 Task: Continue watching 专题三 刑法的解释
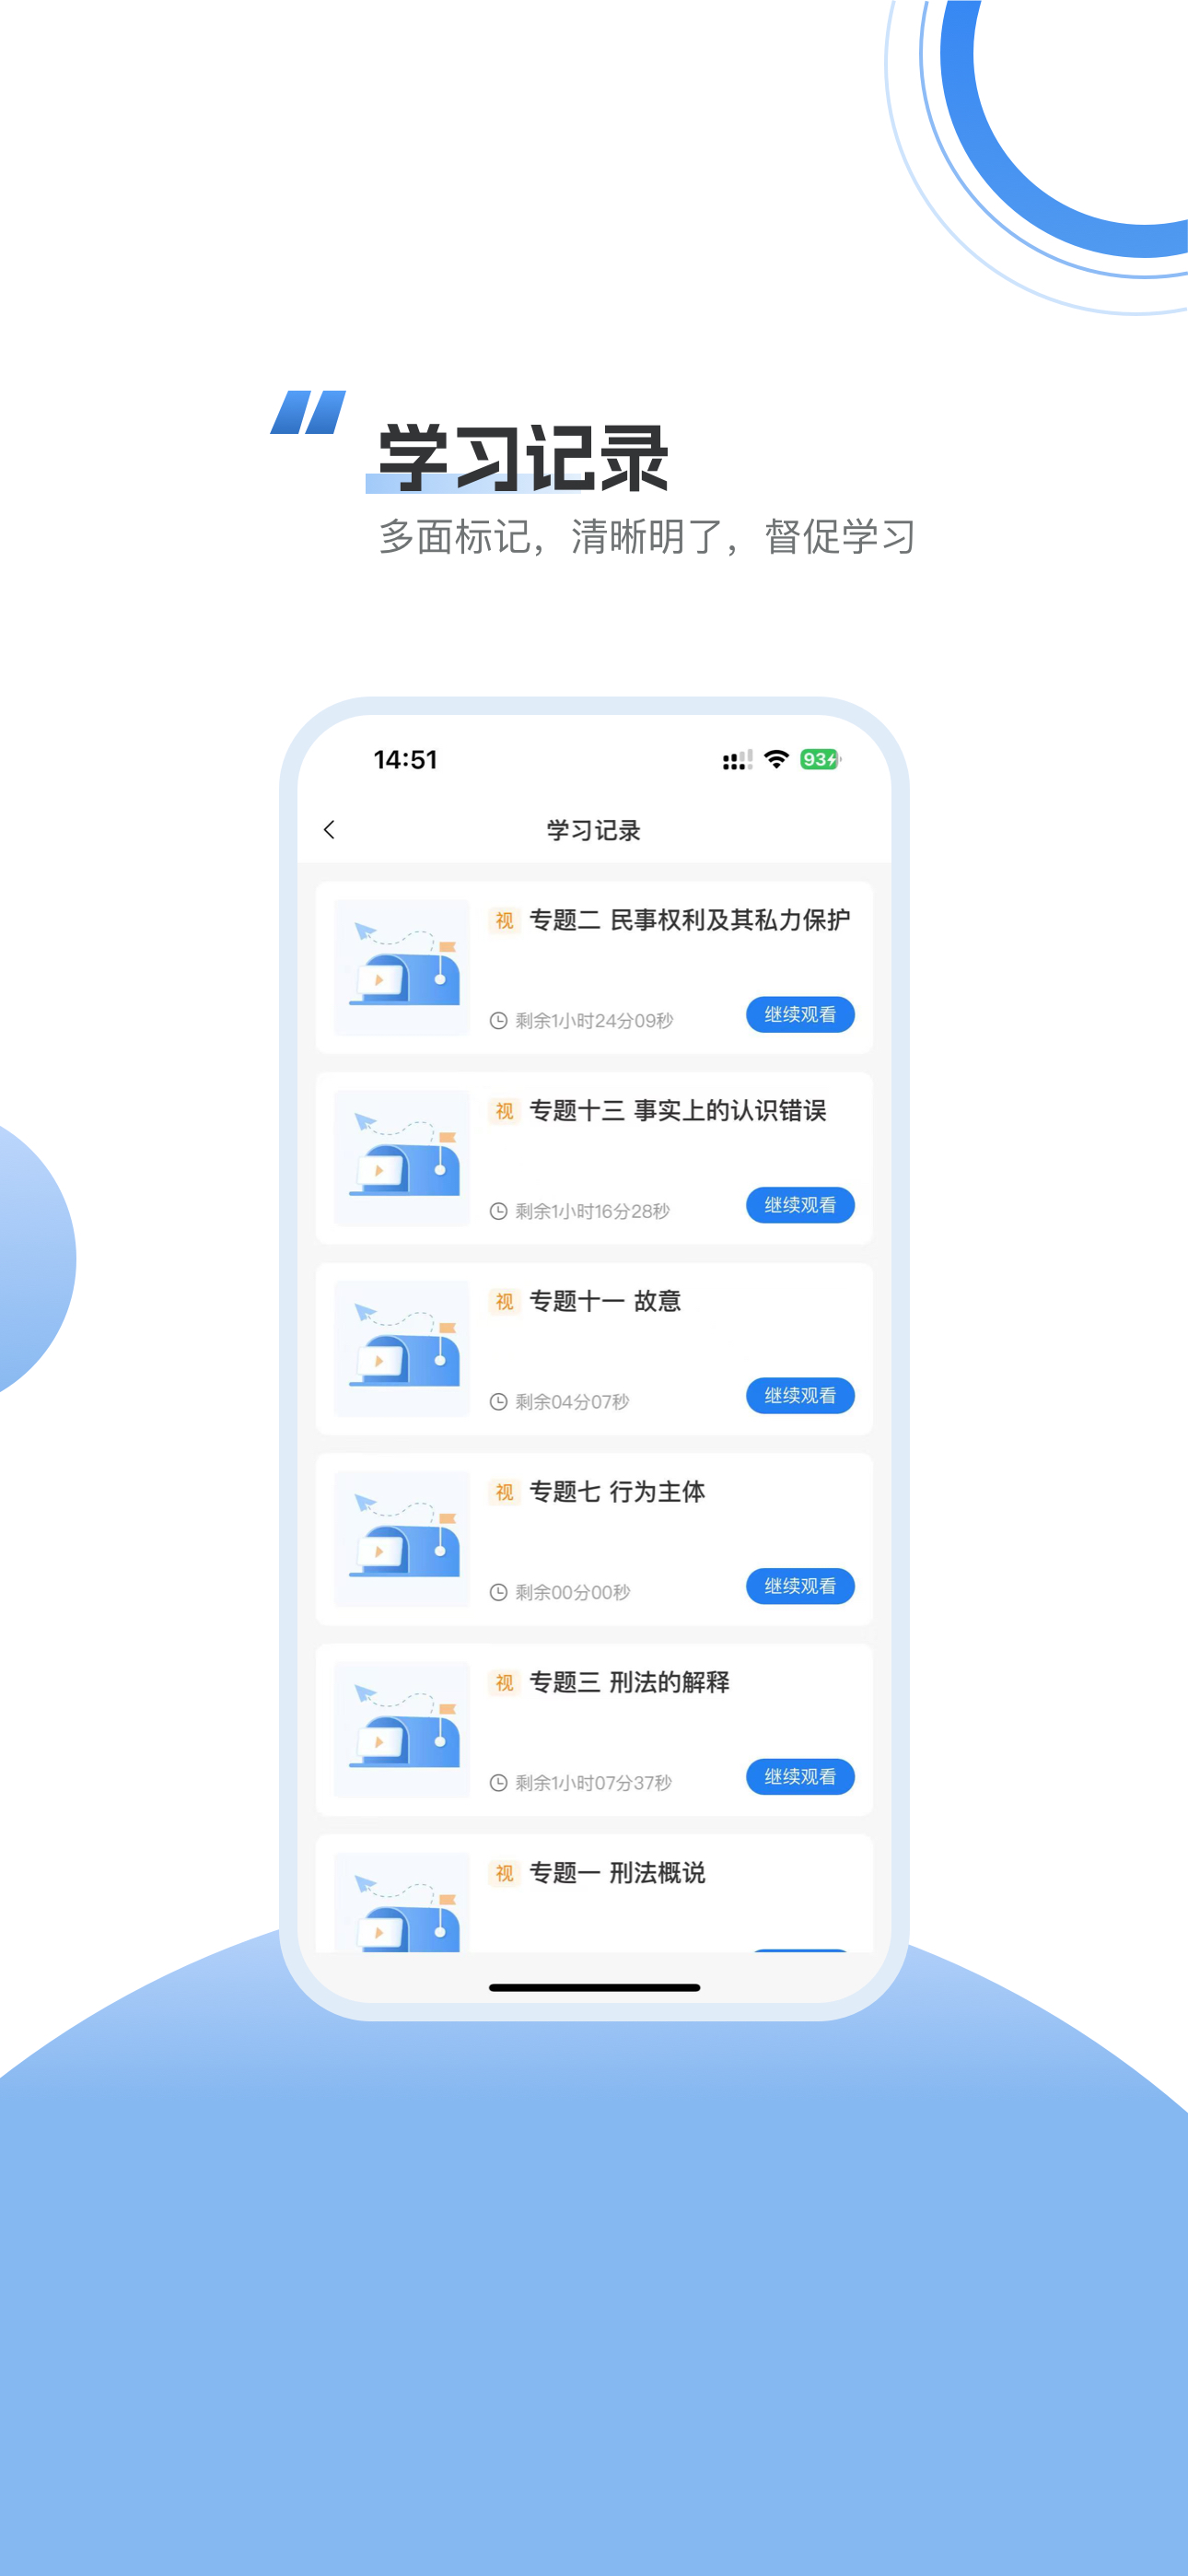[800, 1776]
